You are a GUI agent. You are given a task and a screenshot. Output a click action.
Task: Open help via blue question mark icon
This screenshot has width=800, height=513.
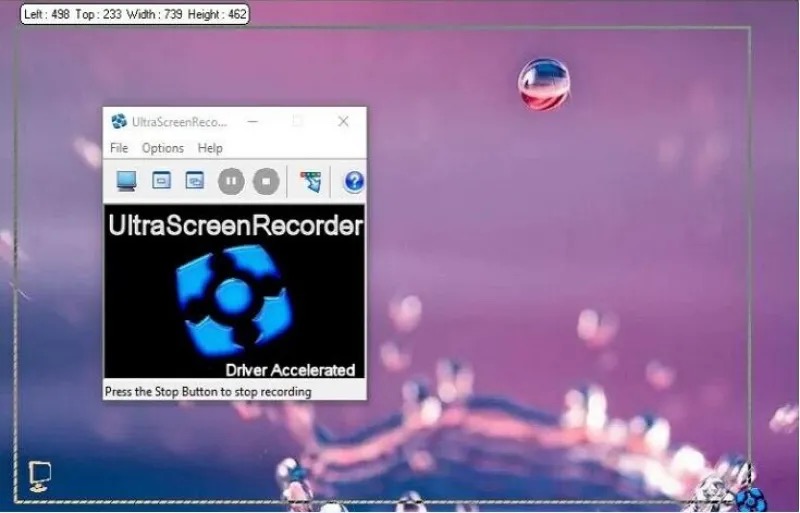pos(354,181)
